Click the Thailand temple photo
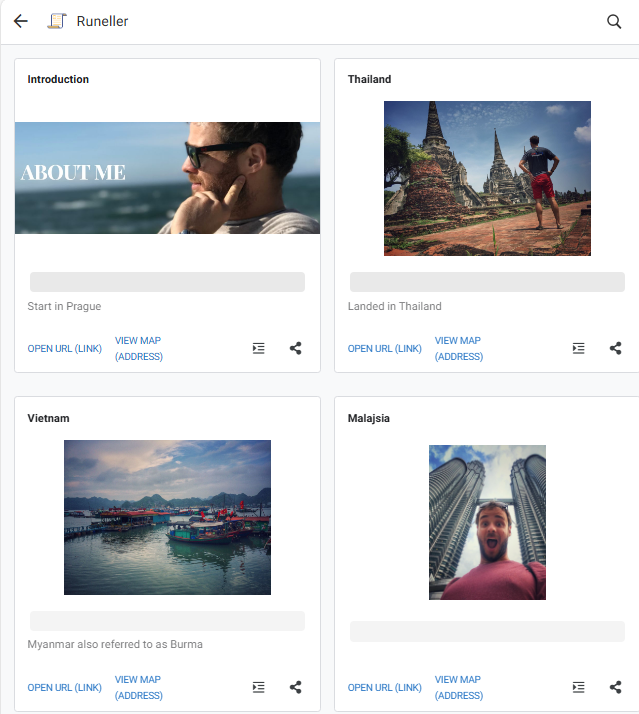The image size is (639, 714). pyautogui.click(x=487, y=178)
